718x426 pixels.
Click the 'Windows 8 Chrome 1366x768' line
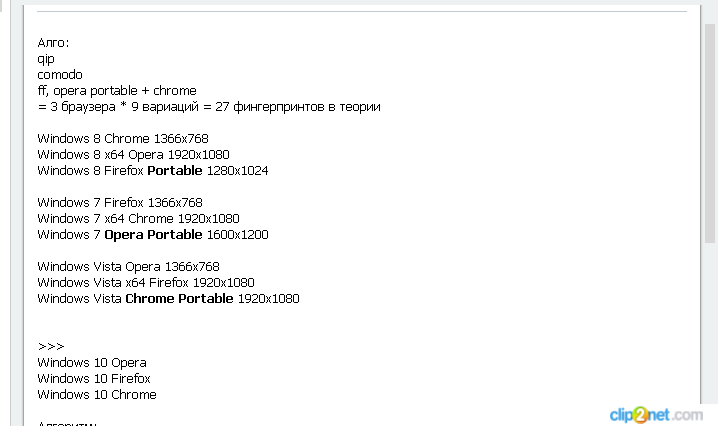[123, 138]
